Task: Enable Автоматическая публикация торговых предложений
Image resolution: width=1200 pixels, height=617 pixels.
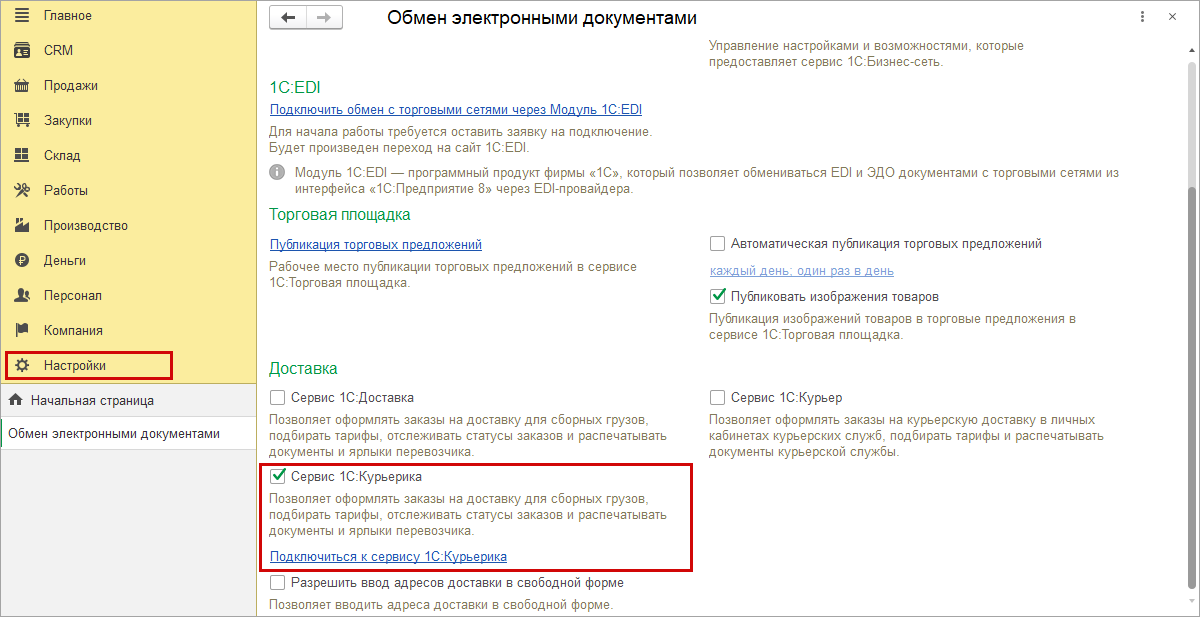Action: [717, 243]
